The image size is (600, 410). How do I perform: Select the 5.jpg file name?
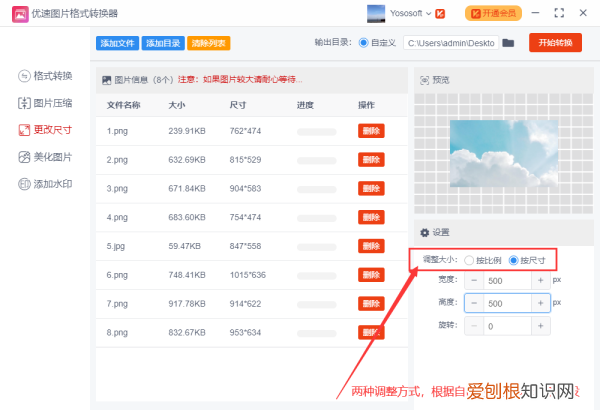pos(116,246)
